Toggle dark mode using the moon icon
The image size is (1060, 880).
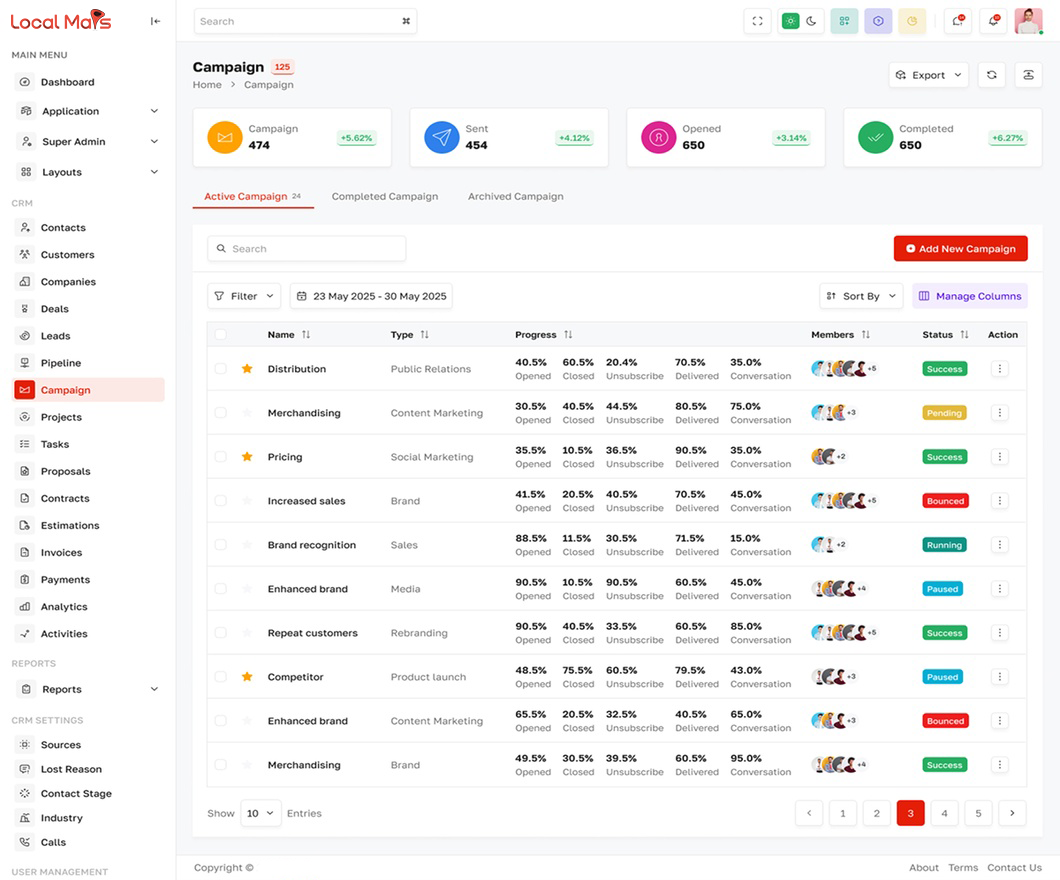[x=811, y=21]
